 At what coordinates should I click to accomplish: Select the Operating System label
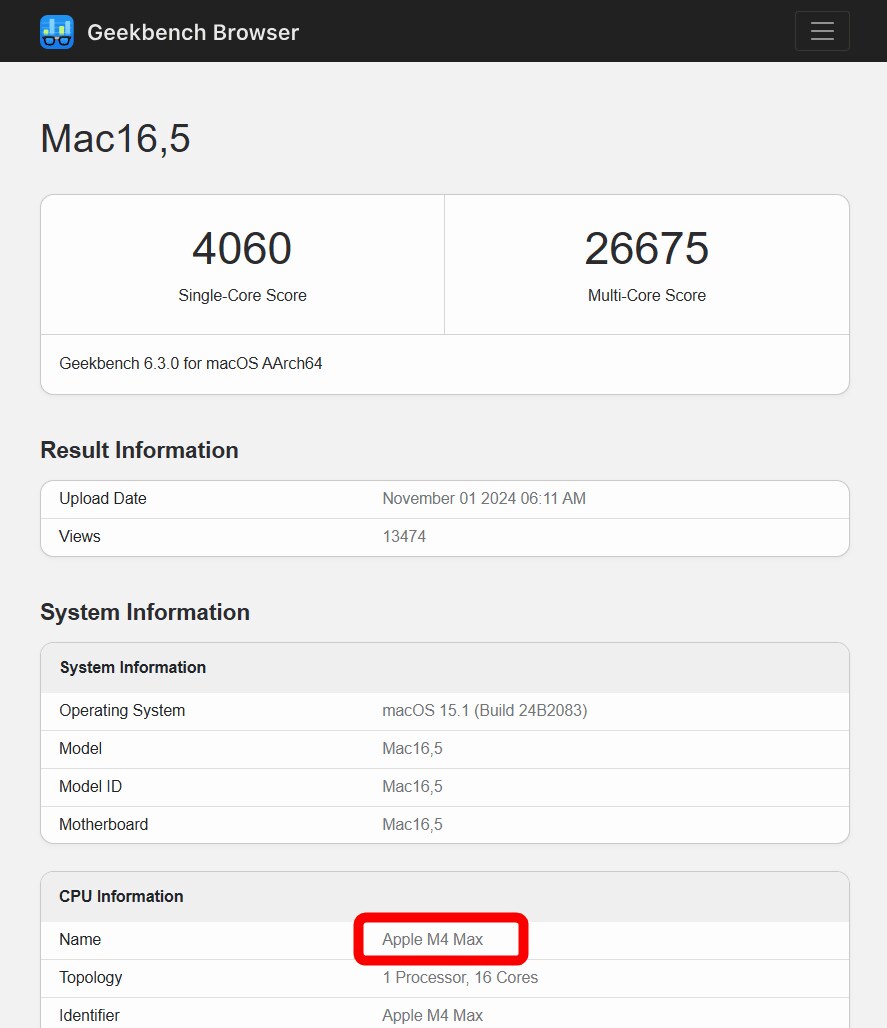pyautogui.click(x=122, y=711)
